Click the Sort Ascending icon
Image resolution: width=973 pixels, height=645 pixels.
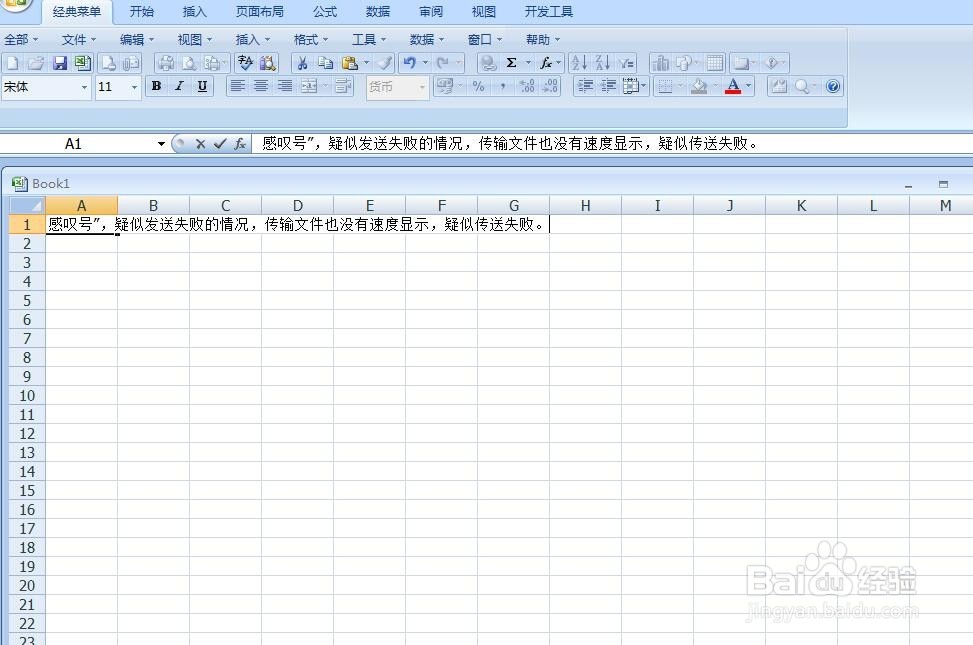pos(579,61)
